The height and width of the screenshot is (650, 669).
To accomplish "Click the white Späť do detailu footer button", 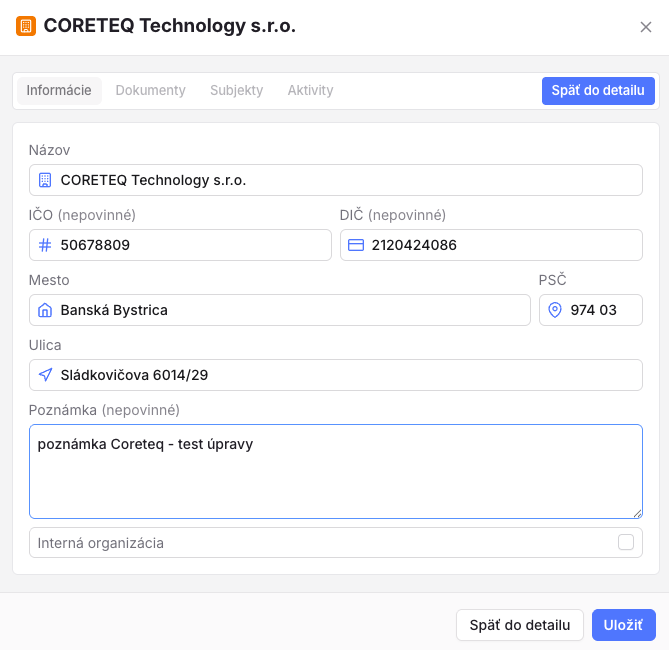I will [520, 625].
